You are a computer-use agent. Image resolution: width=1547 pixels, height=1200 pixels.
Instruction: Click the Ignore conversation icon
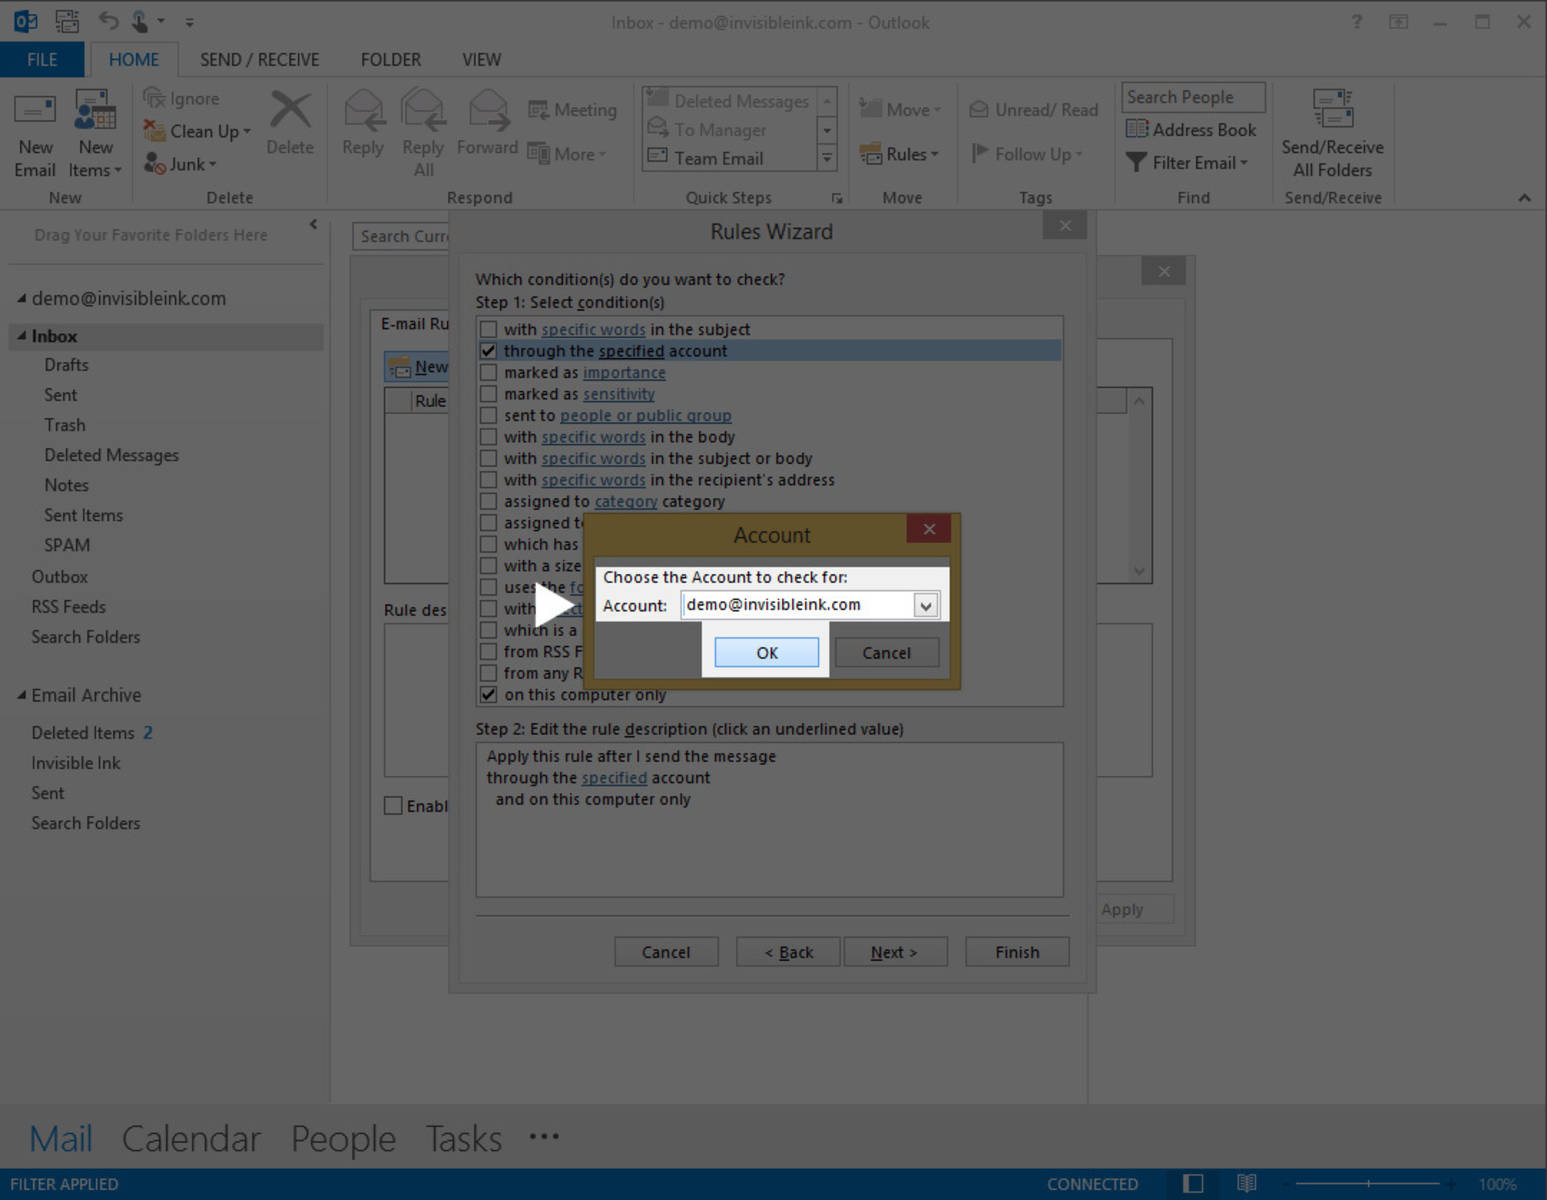(x=154, y=98)
